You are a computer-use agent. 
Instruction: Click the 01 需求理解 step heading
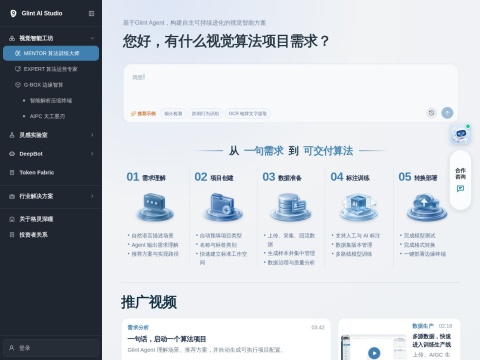click(x=146, y=177)
